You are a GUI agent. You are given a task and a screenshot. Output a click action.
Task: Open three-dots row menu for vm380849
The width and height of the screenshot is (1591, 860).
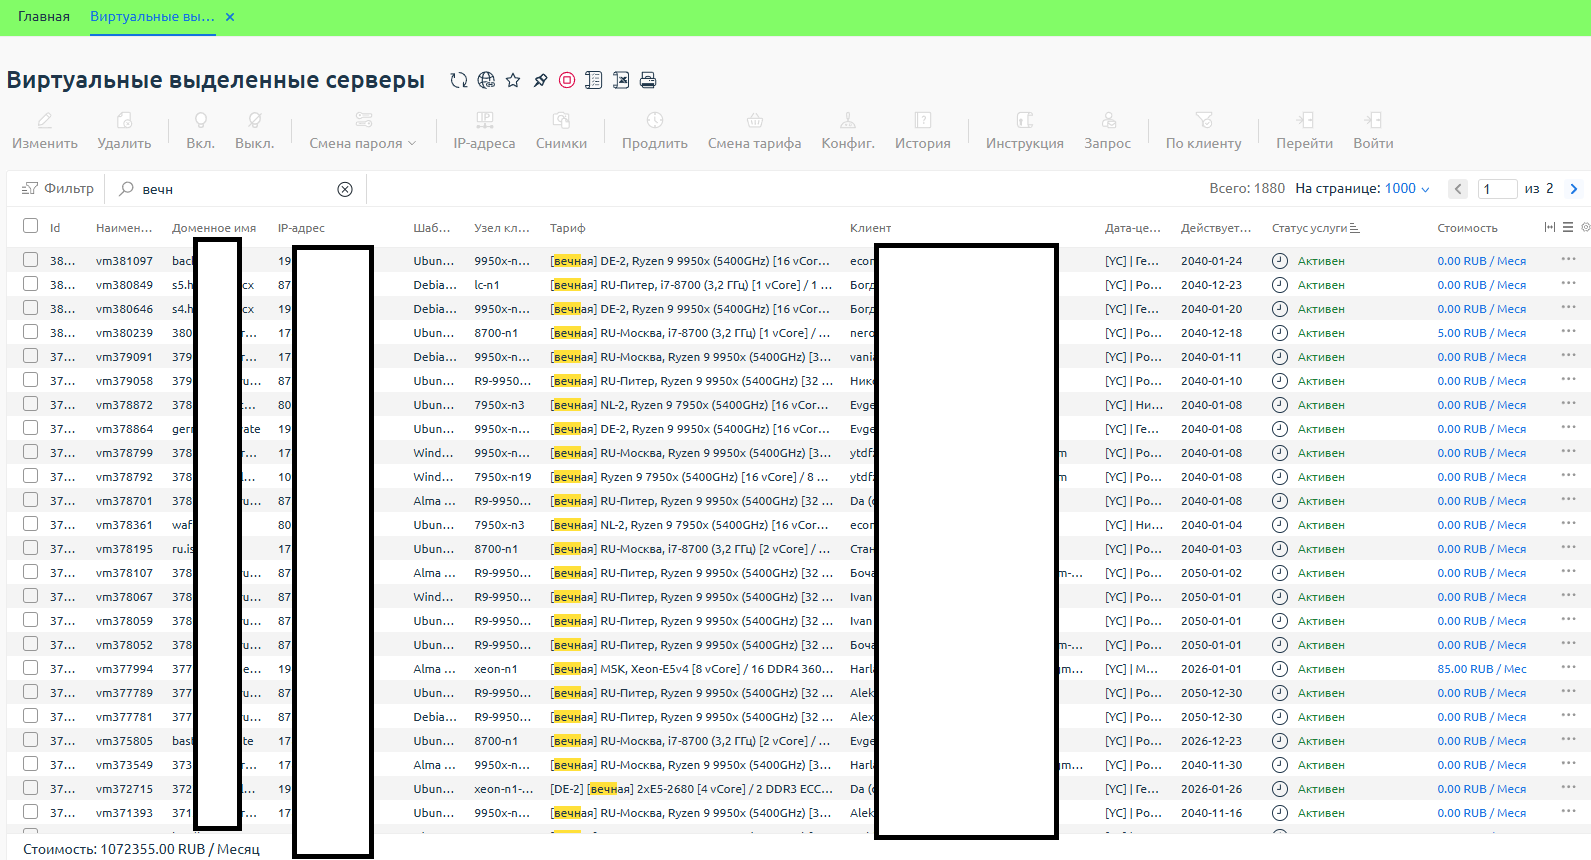[1567, 284]
